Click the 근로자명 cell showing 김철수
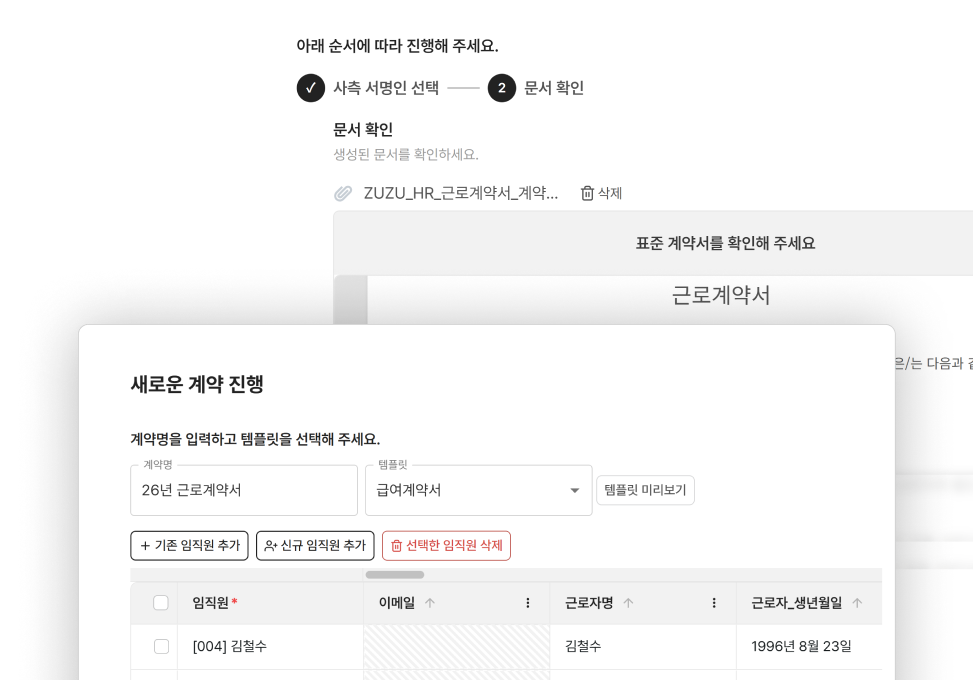The height and width of the screenshot is (680, 973). point(643,646)
